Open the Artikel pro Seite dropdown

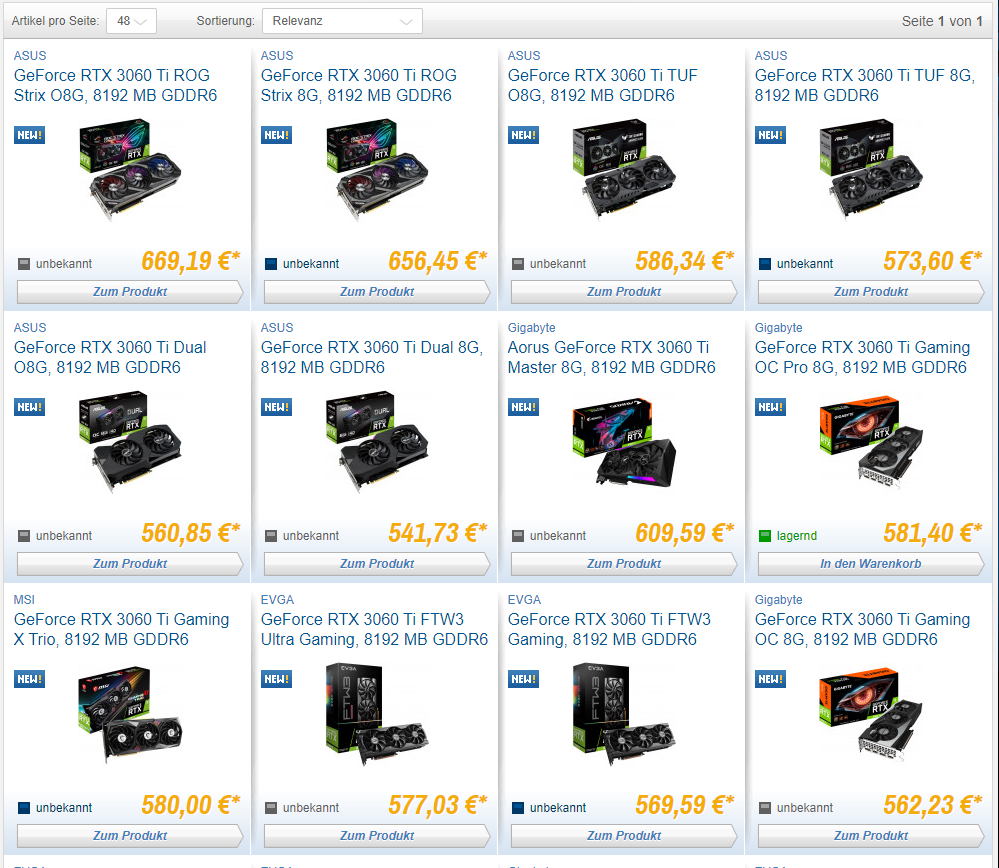131,21
